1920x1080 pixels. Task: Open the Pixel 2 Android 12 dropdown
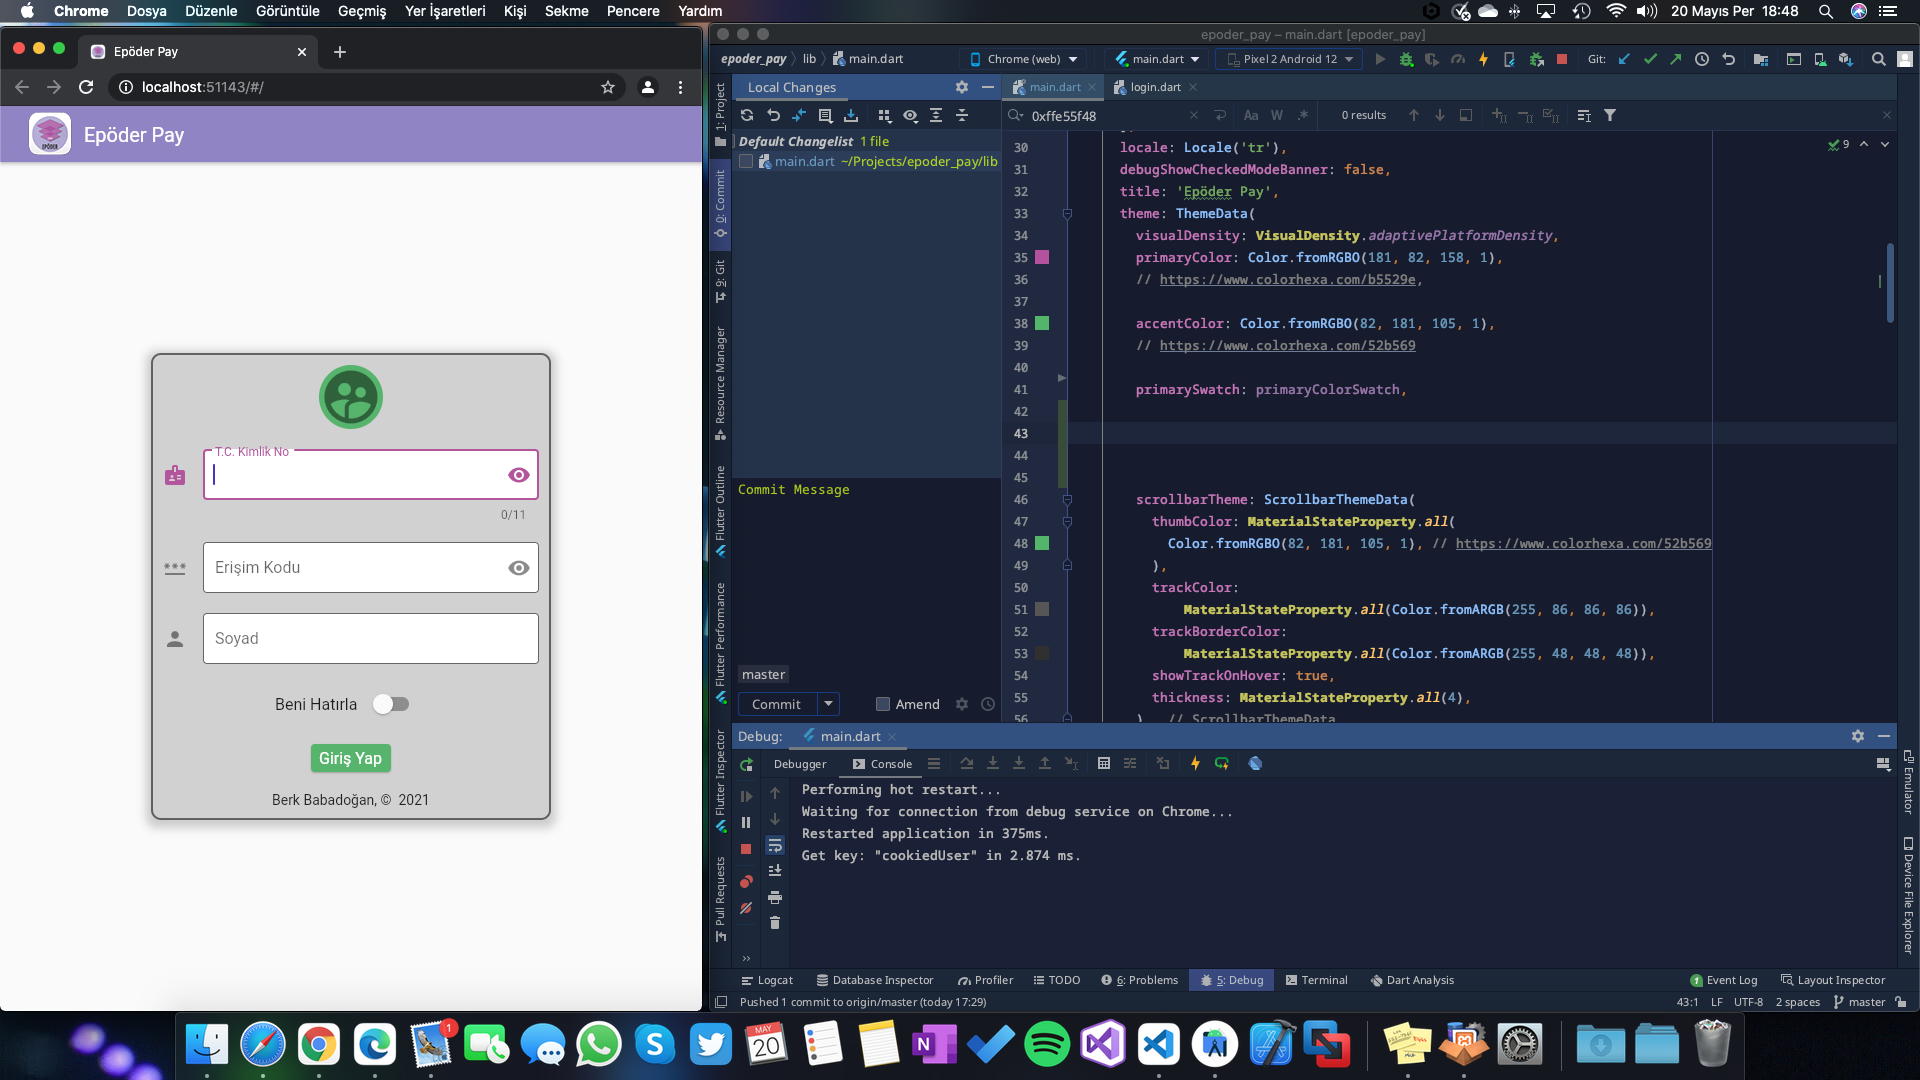click(x=1290, y=60)
